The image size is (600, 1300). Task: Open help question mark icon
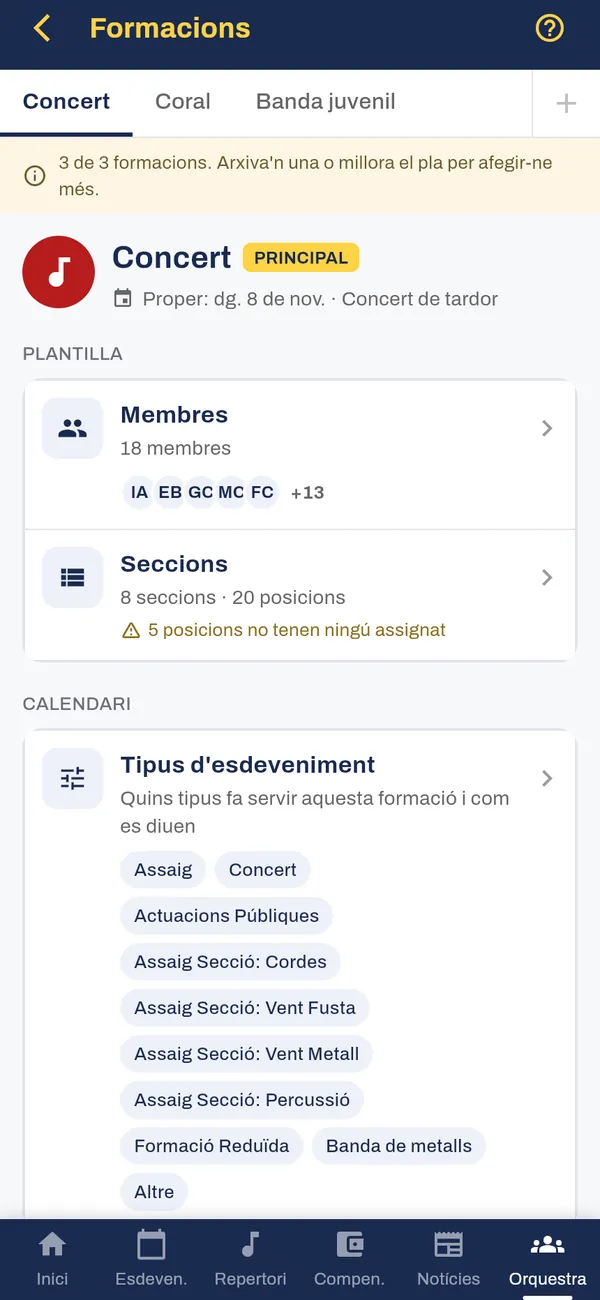(x=550, y=28)
